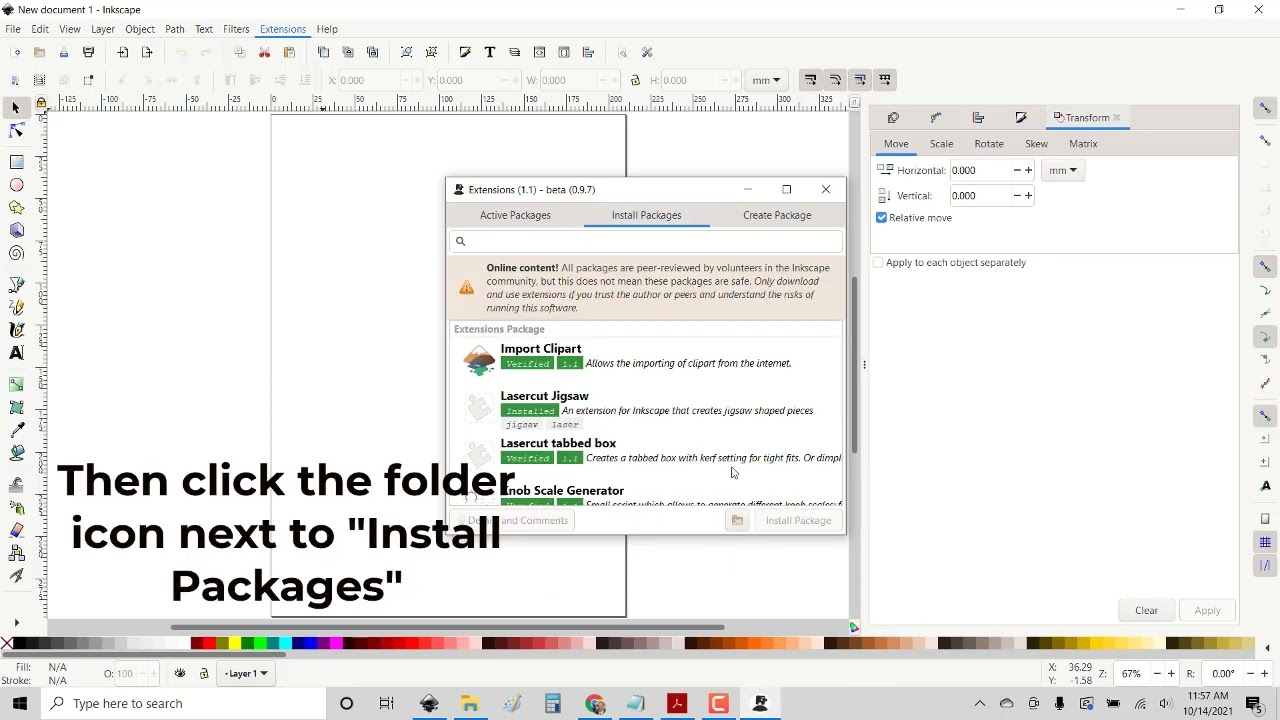The height and width of the screenshot is (720, 1280).
Task: Click the Horizontal value input field
Action: coord(980,170)
